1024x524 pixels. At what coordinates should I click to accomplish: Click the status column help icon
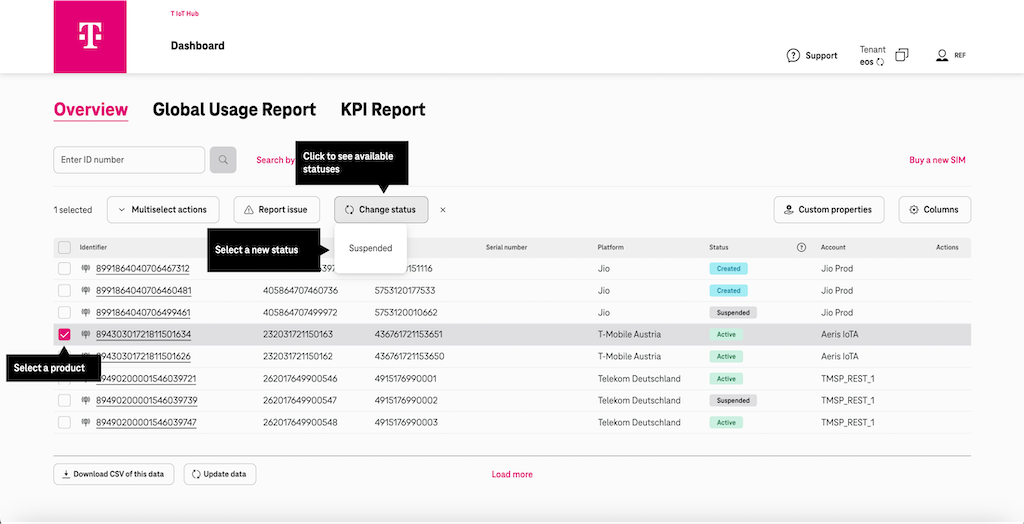801,248
